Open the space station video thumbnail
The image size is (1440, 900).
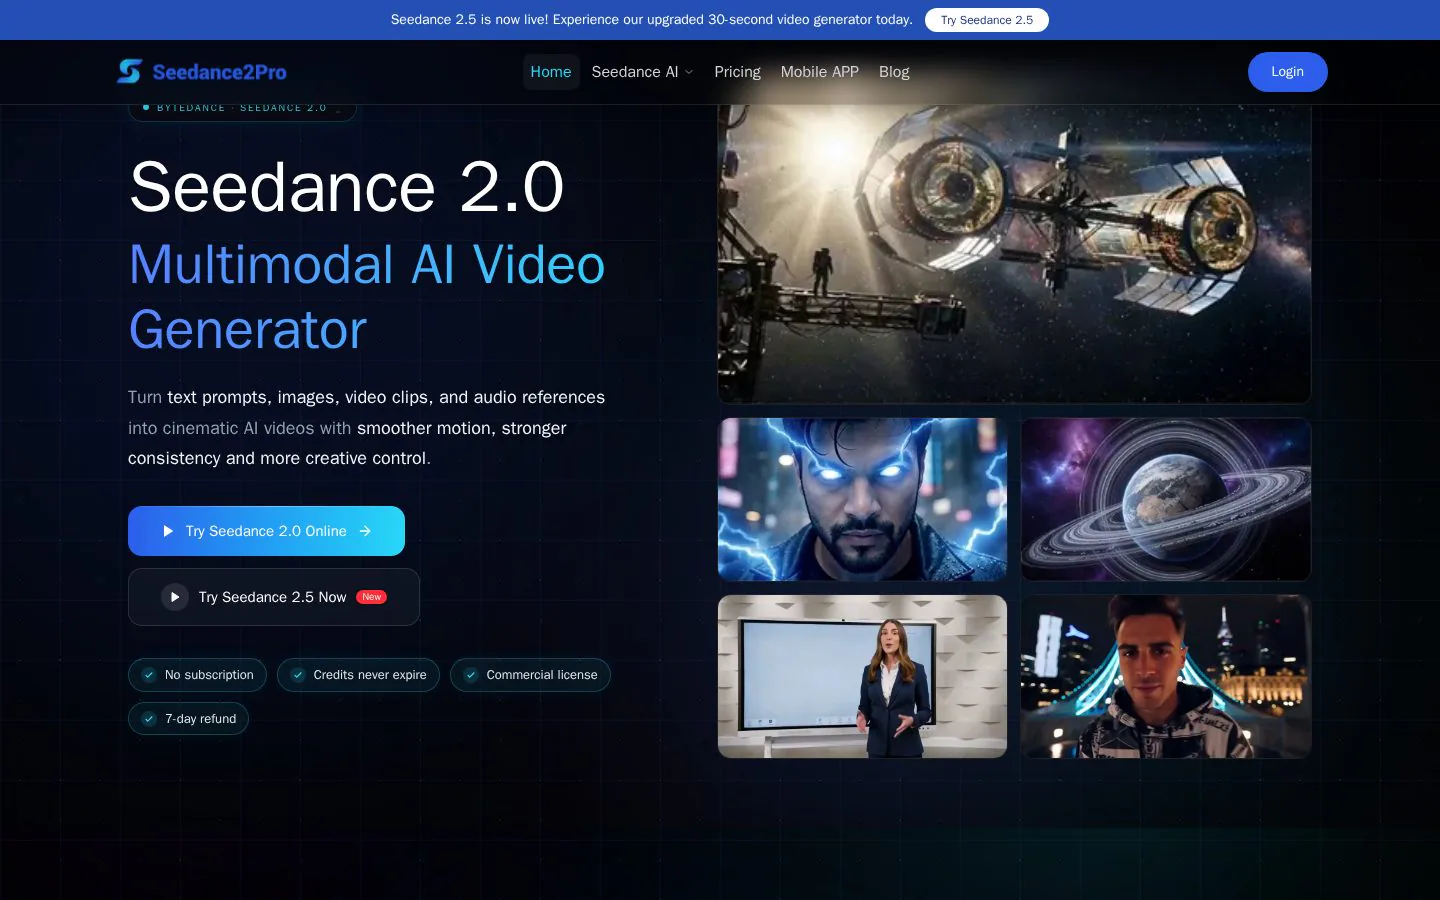pos(1014,254)
